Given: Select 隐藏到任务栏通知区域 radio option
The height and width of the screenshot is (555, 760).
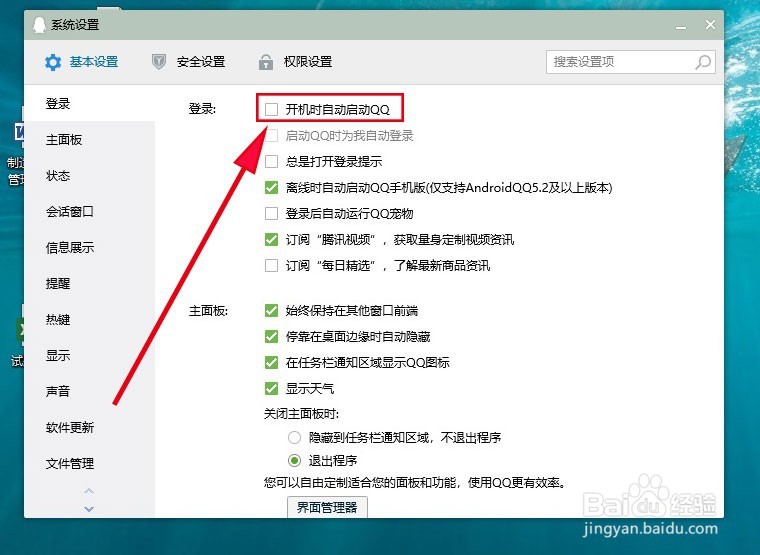Looking at the screenshot, I should [294, 438].
